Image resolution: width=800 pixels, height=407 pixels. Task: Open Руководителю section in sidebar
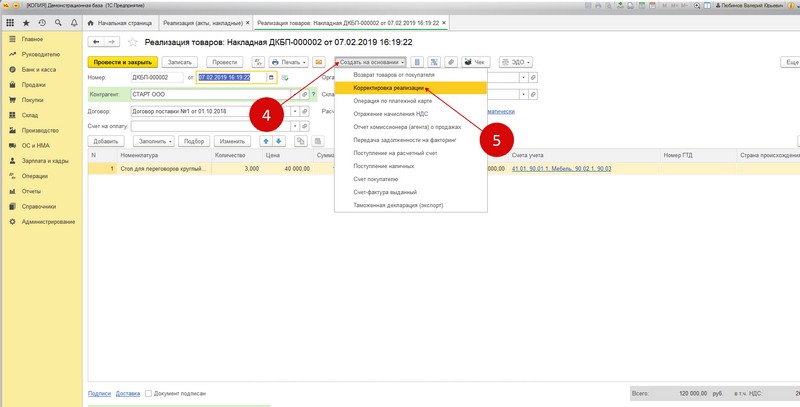(x=41, y=55)
